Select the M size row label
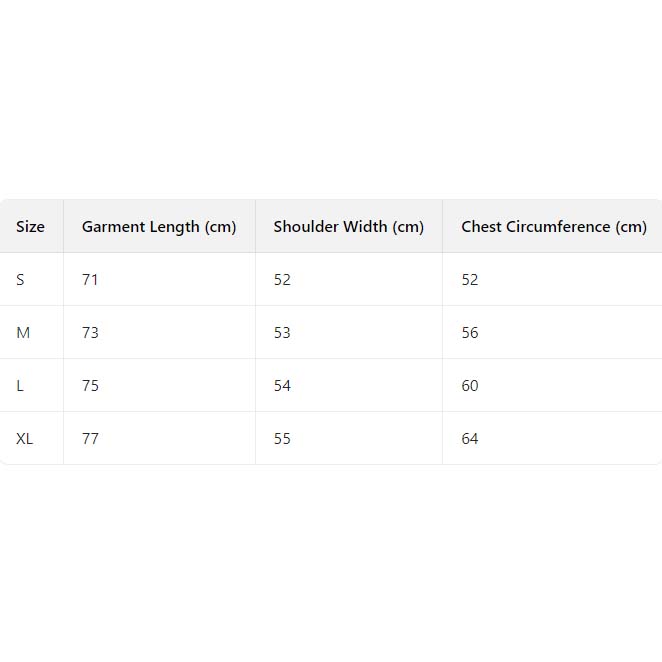662x662 pixels. coord(23,333)
